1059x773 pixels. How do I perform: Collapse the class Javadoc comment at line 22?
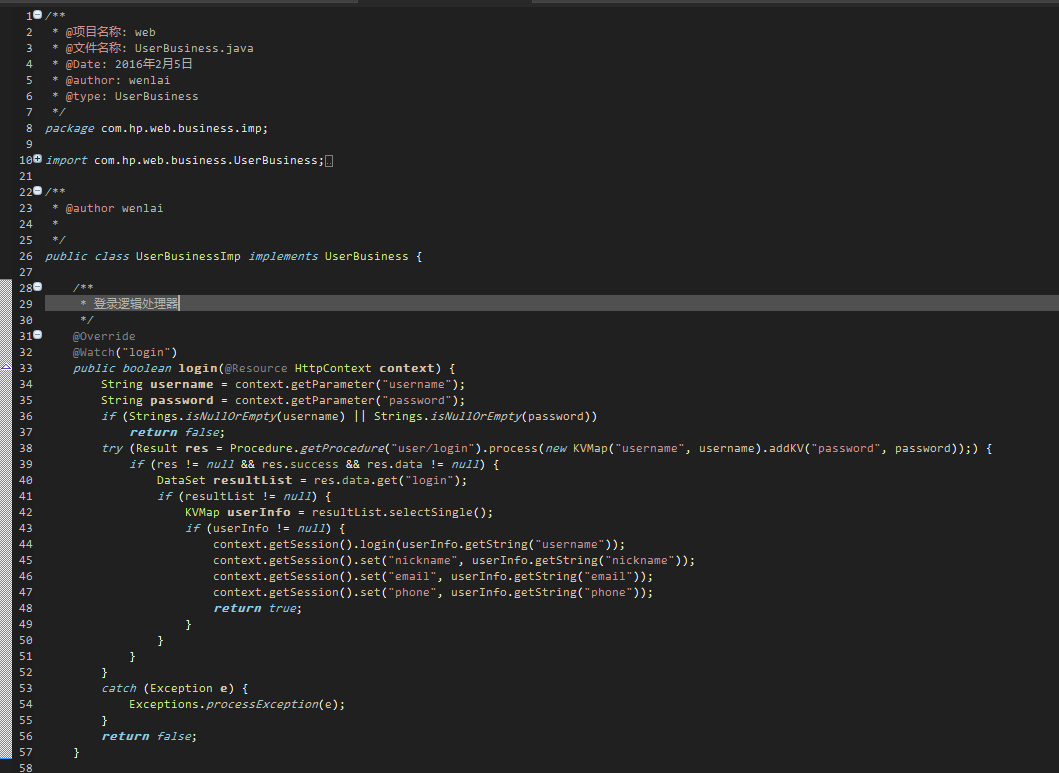click(x=38, y=190)
